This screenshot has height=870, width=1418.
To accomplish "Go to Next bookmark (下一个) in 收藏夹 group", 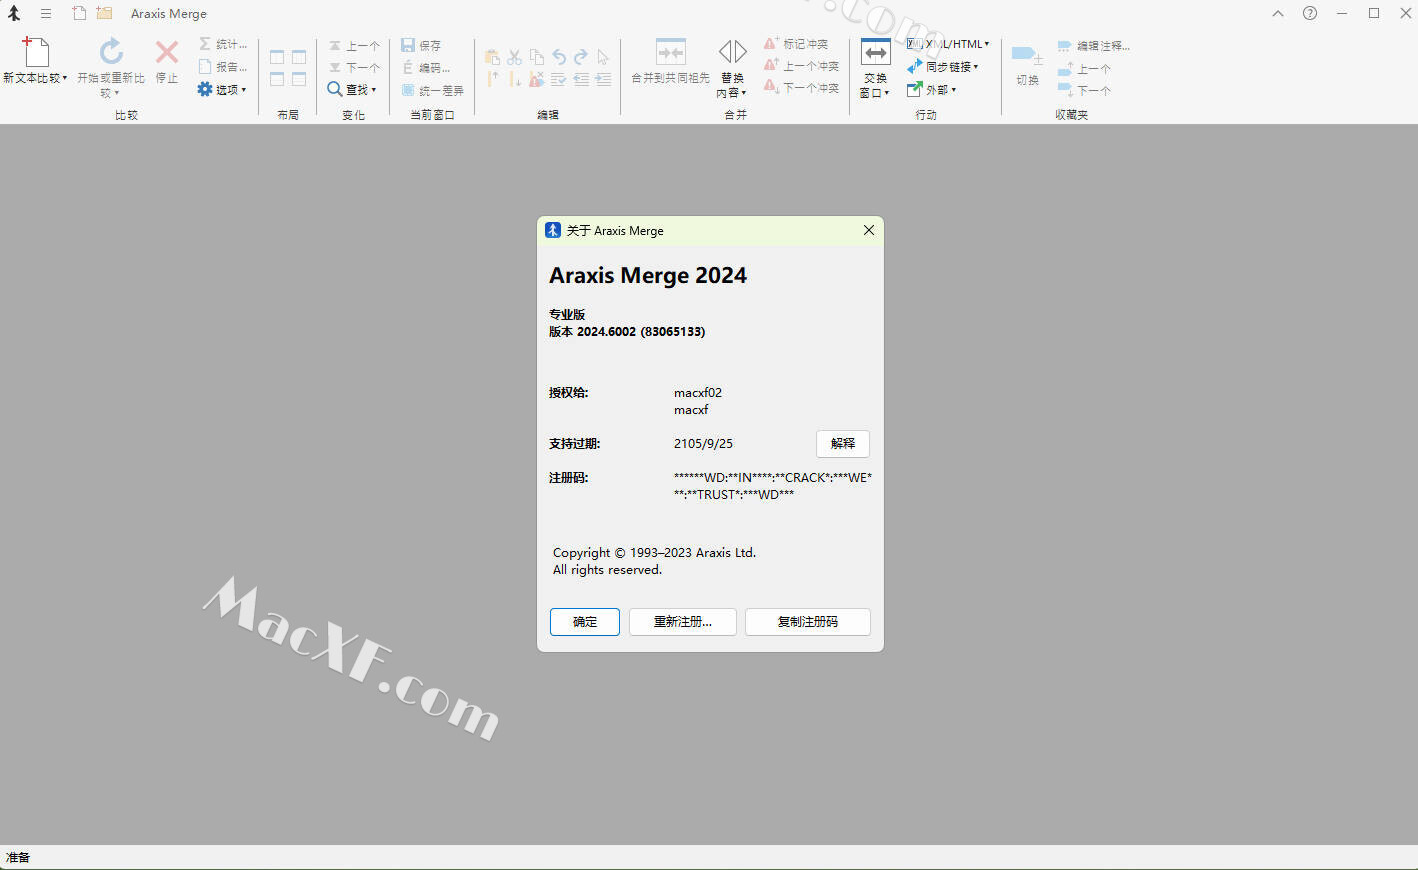I will (x=1085, y=91).
